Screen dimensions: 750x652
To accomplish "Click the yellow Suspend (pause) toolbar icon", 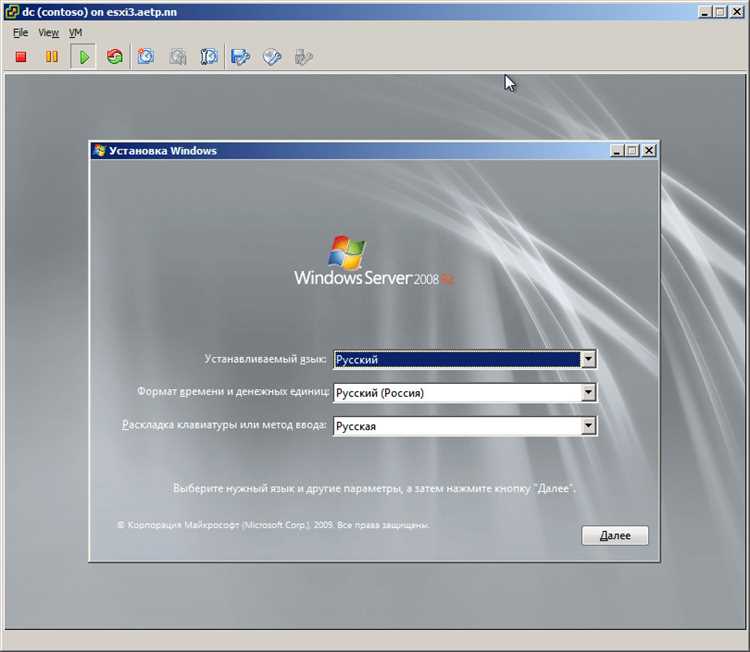I will point(52,57).
